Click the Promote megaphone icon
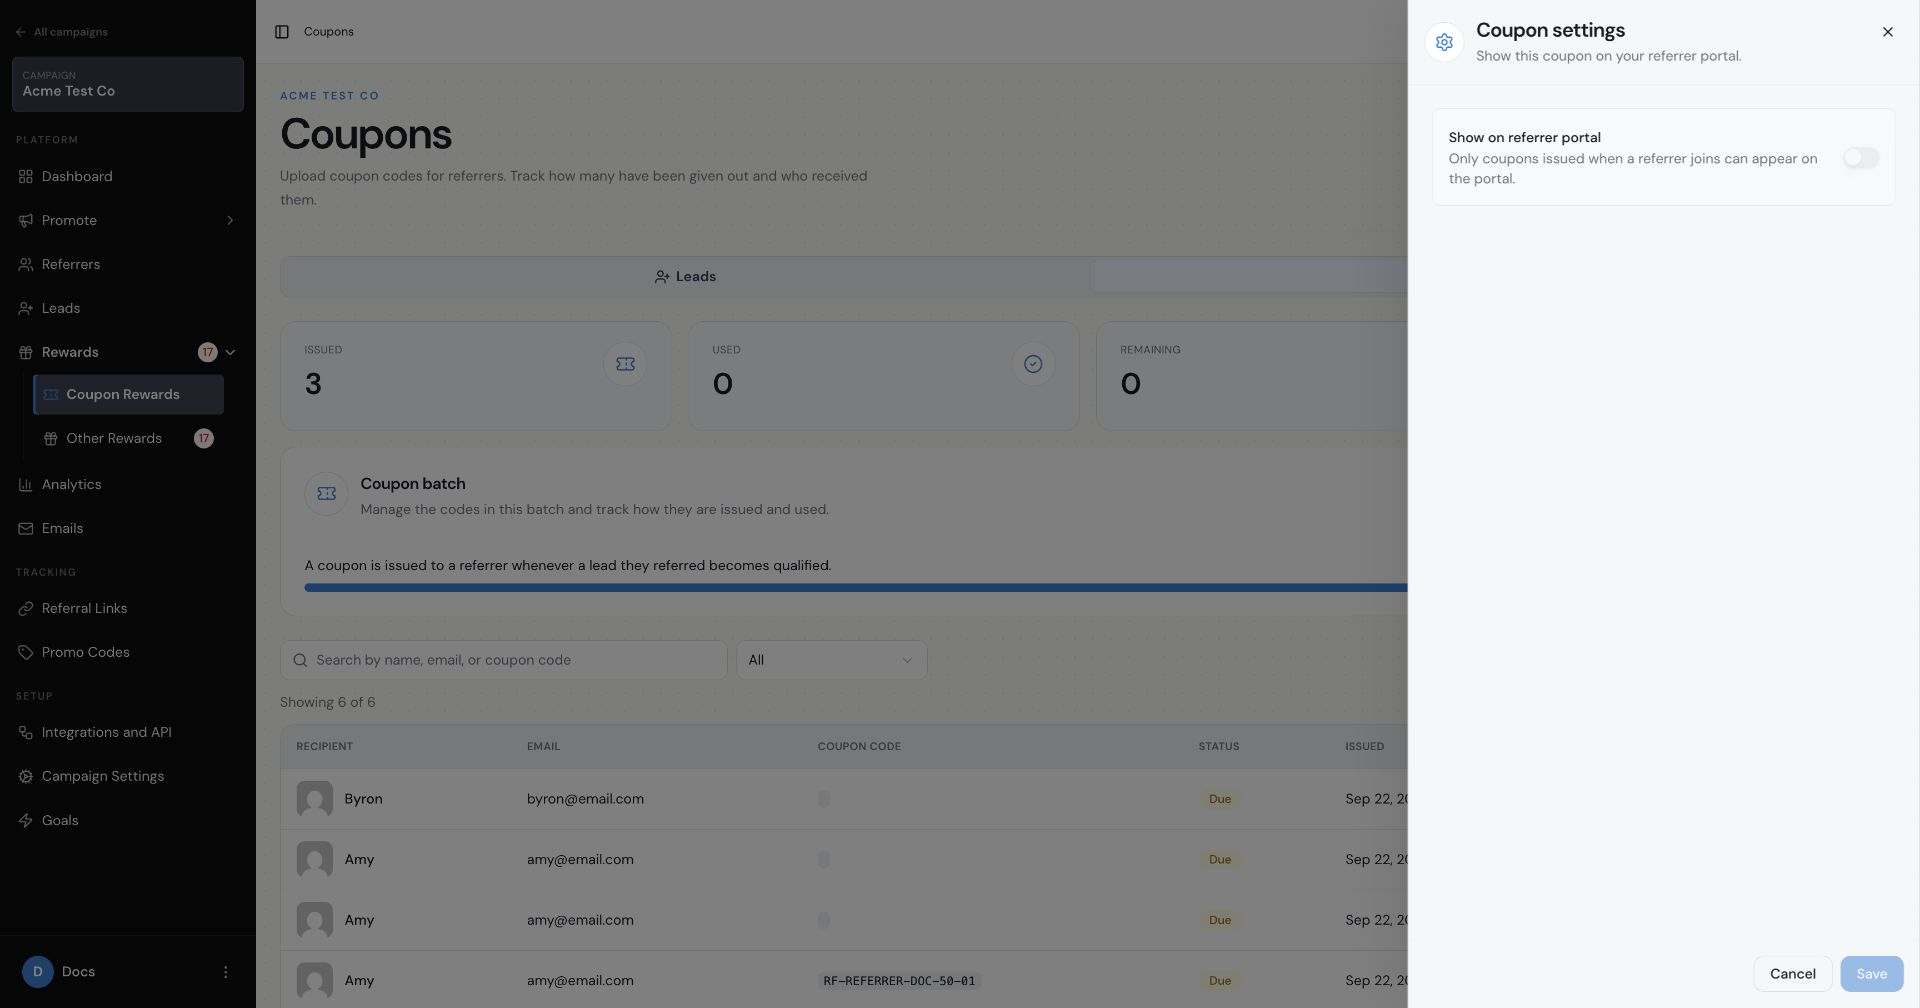 (x=26, y=220)
